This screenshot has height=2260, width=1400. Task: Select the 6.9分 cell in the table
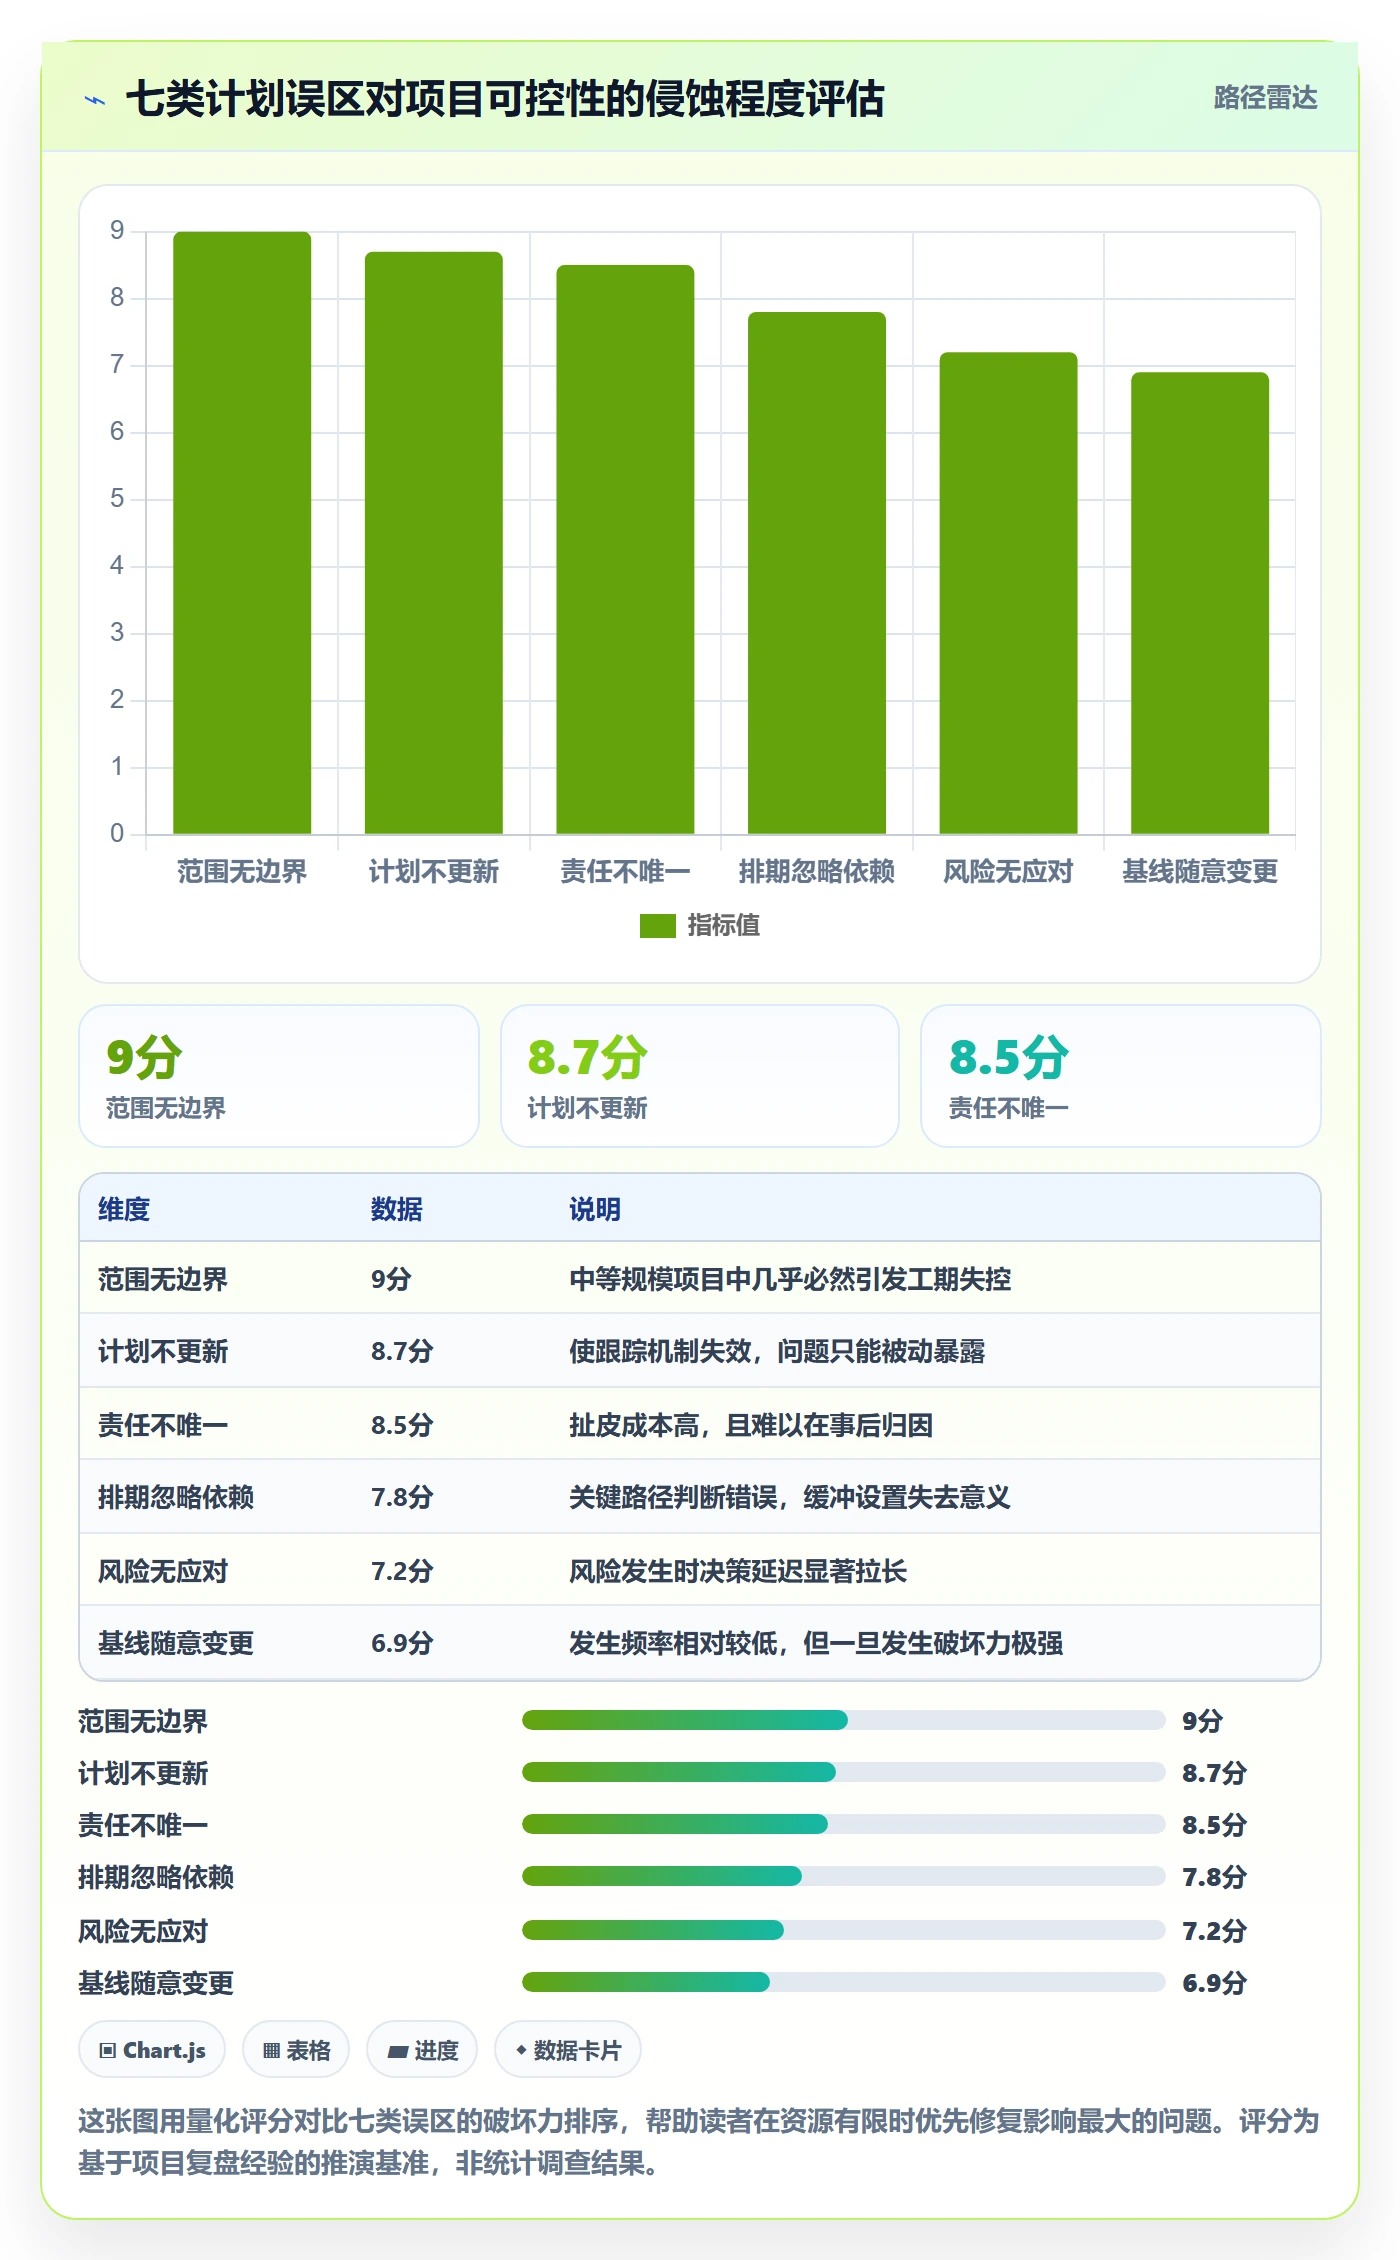pos(402,1643)
